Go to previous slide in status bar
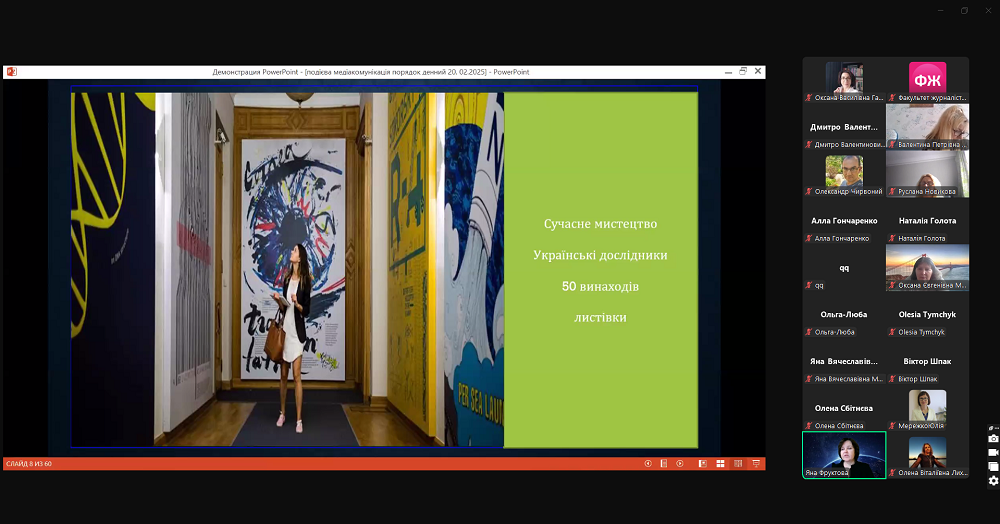This screenshot has height=524, width=1000. point(648,463)
